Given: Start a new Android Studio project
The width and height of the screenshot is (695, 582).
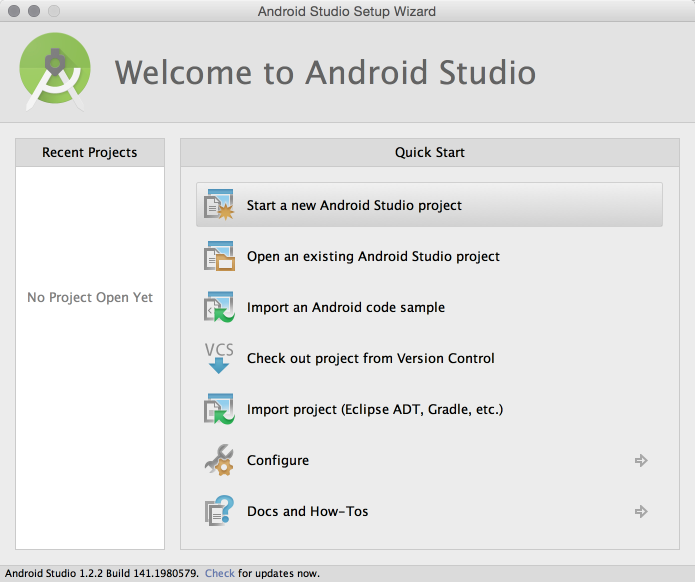Looking at the screenshot, I should coord(429,205).
